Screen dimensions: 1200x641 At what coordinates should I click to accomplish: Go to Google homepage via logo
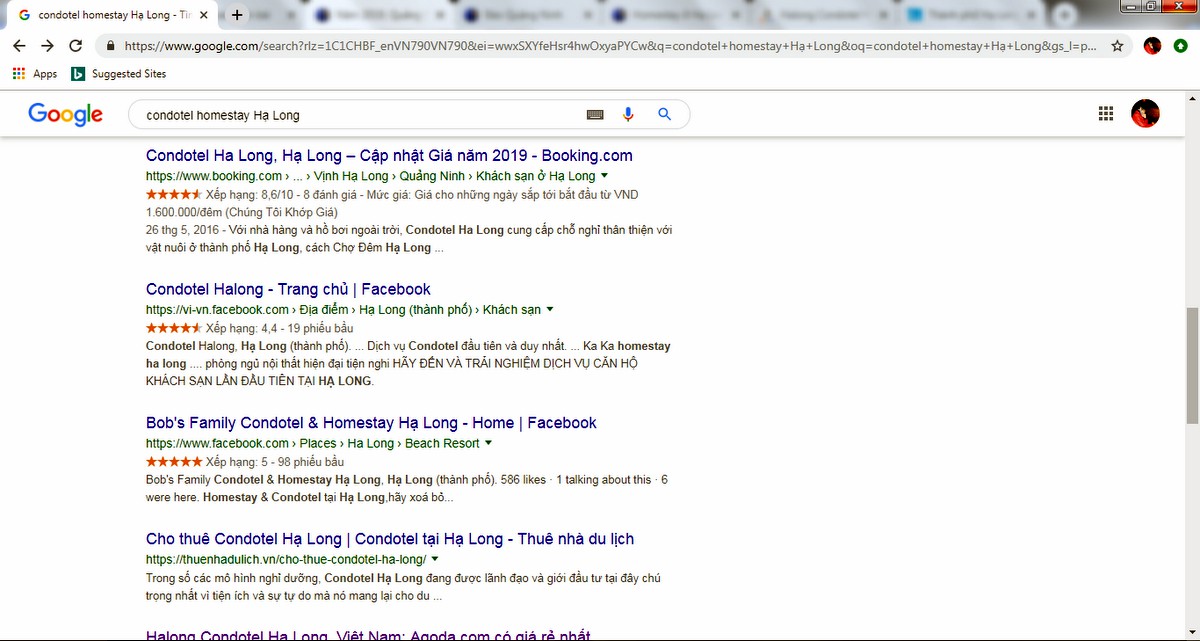tap(65, 114)
